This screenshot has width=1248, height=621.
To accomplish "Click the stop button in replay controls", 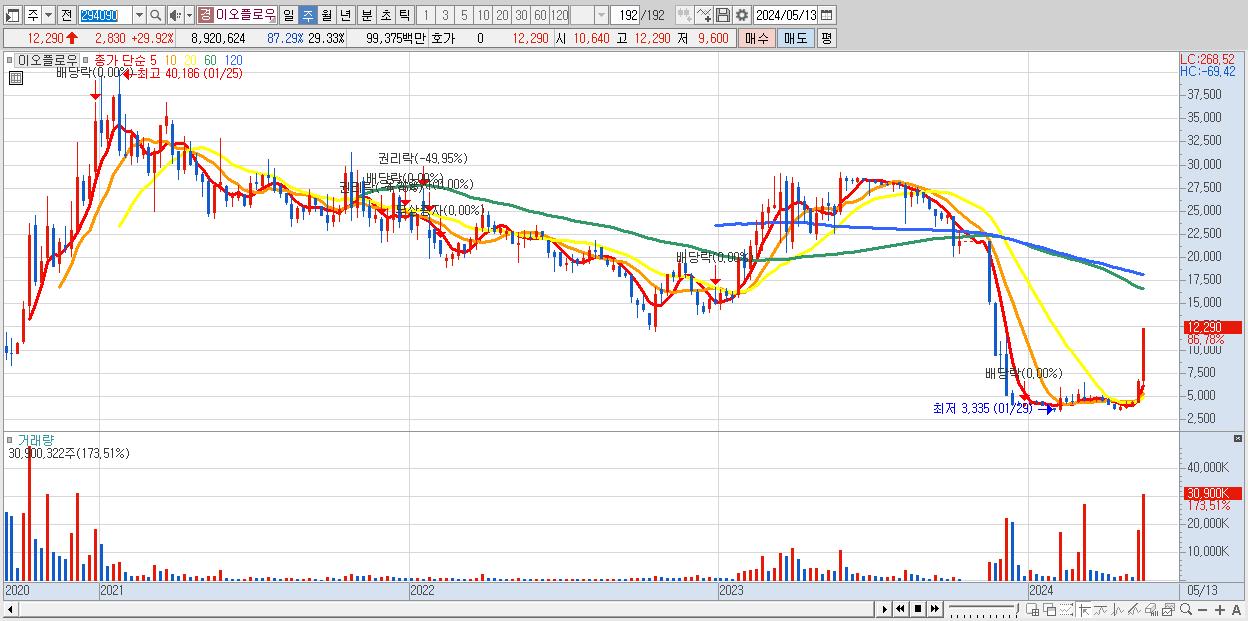I will tap(917, 609).
